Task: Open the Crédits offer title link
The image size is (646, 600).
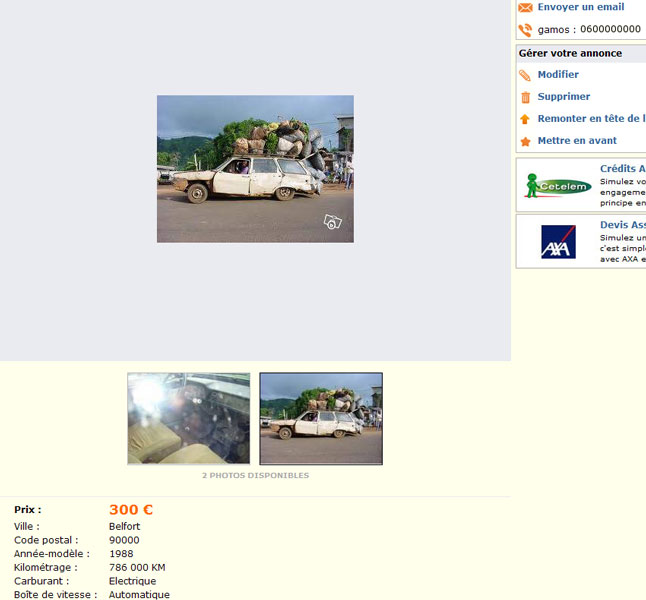Action: [622, 169]
